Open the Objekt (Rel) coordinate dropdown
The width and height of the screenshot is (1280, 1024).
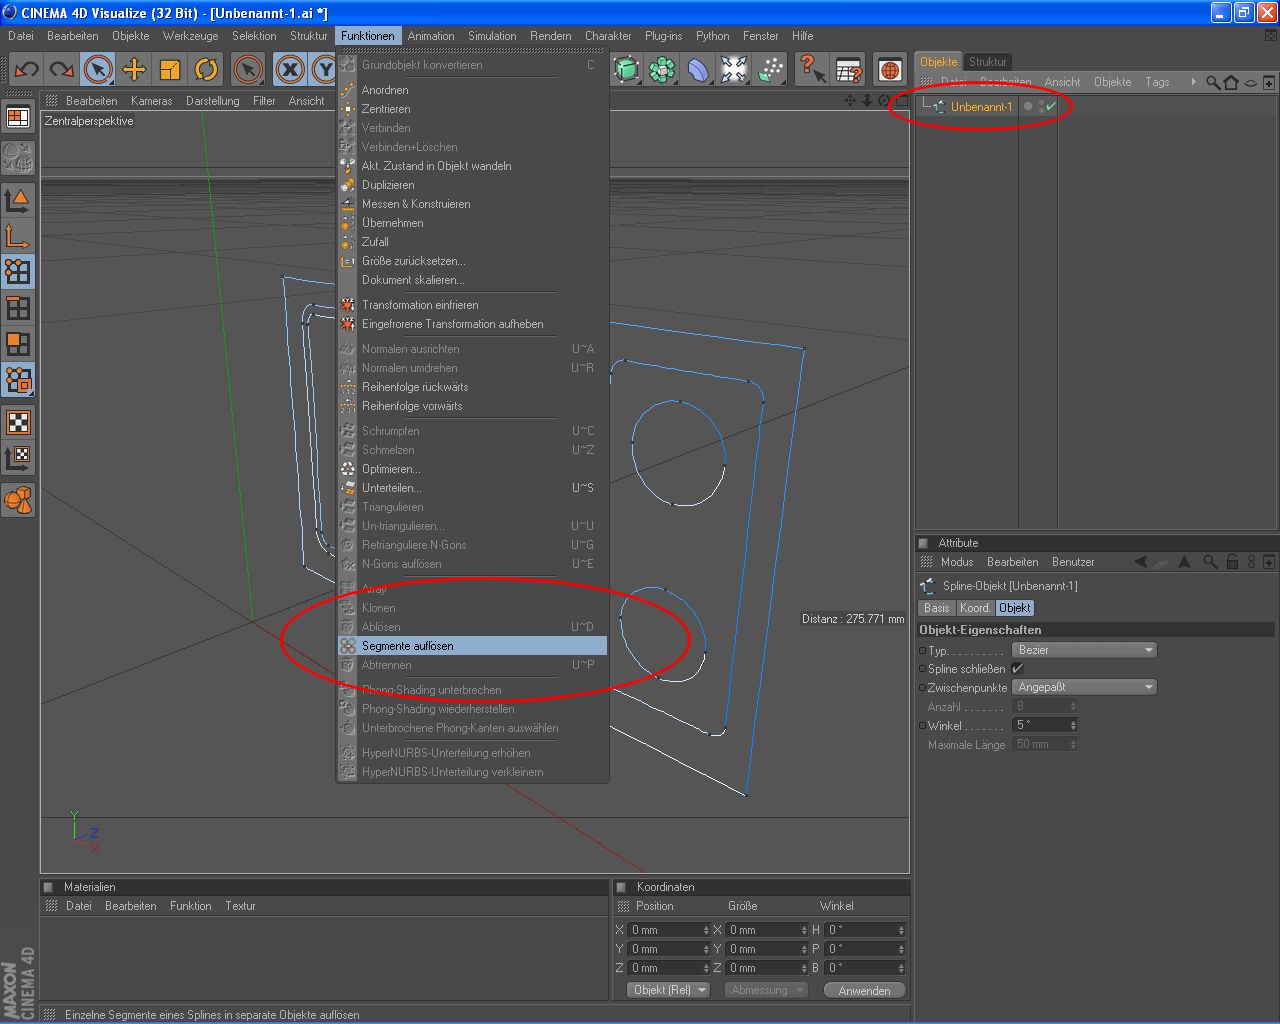[669, 990]
